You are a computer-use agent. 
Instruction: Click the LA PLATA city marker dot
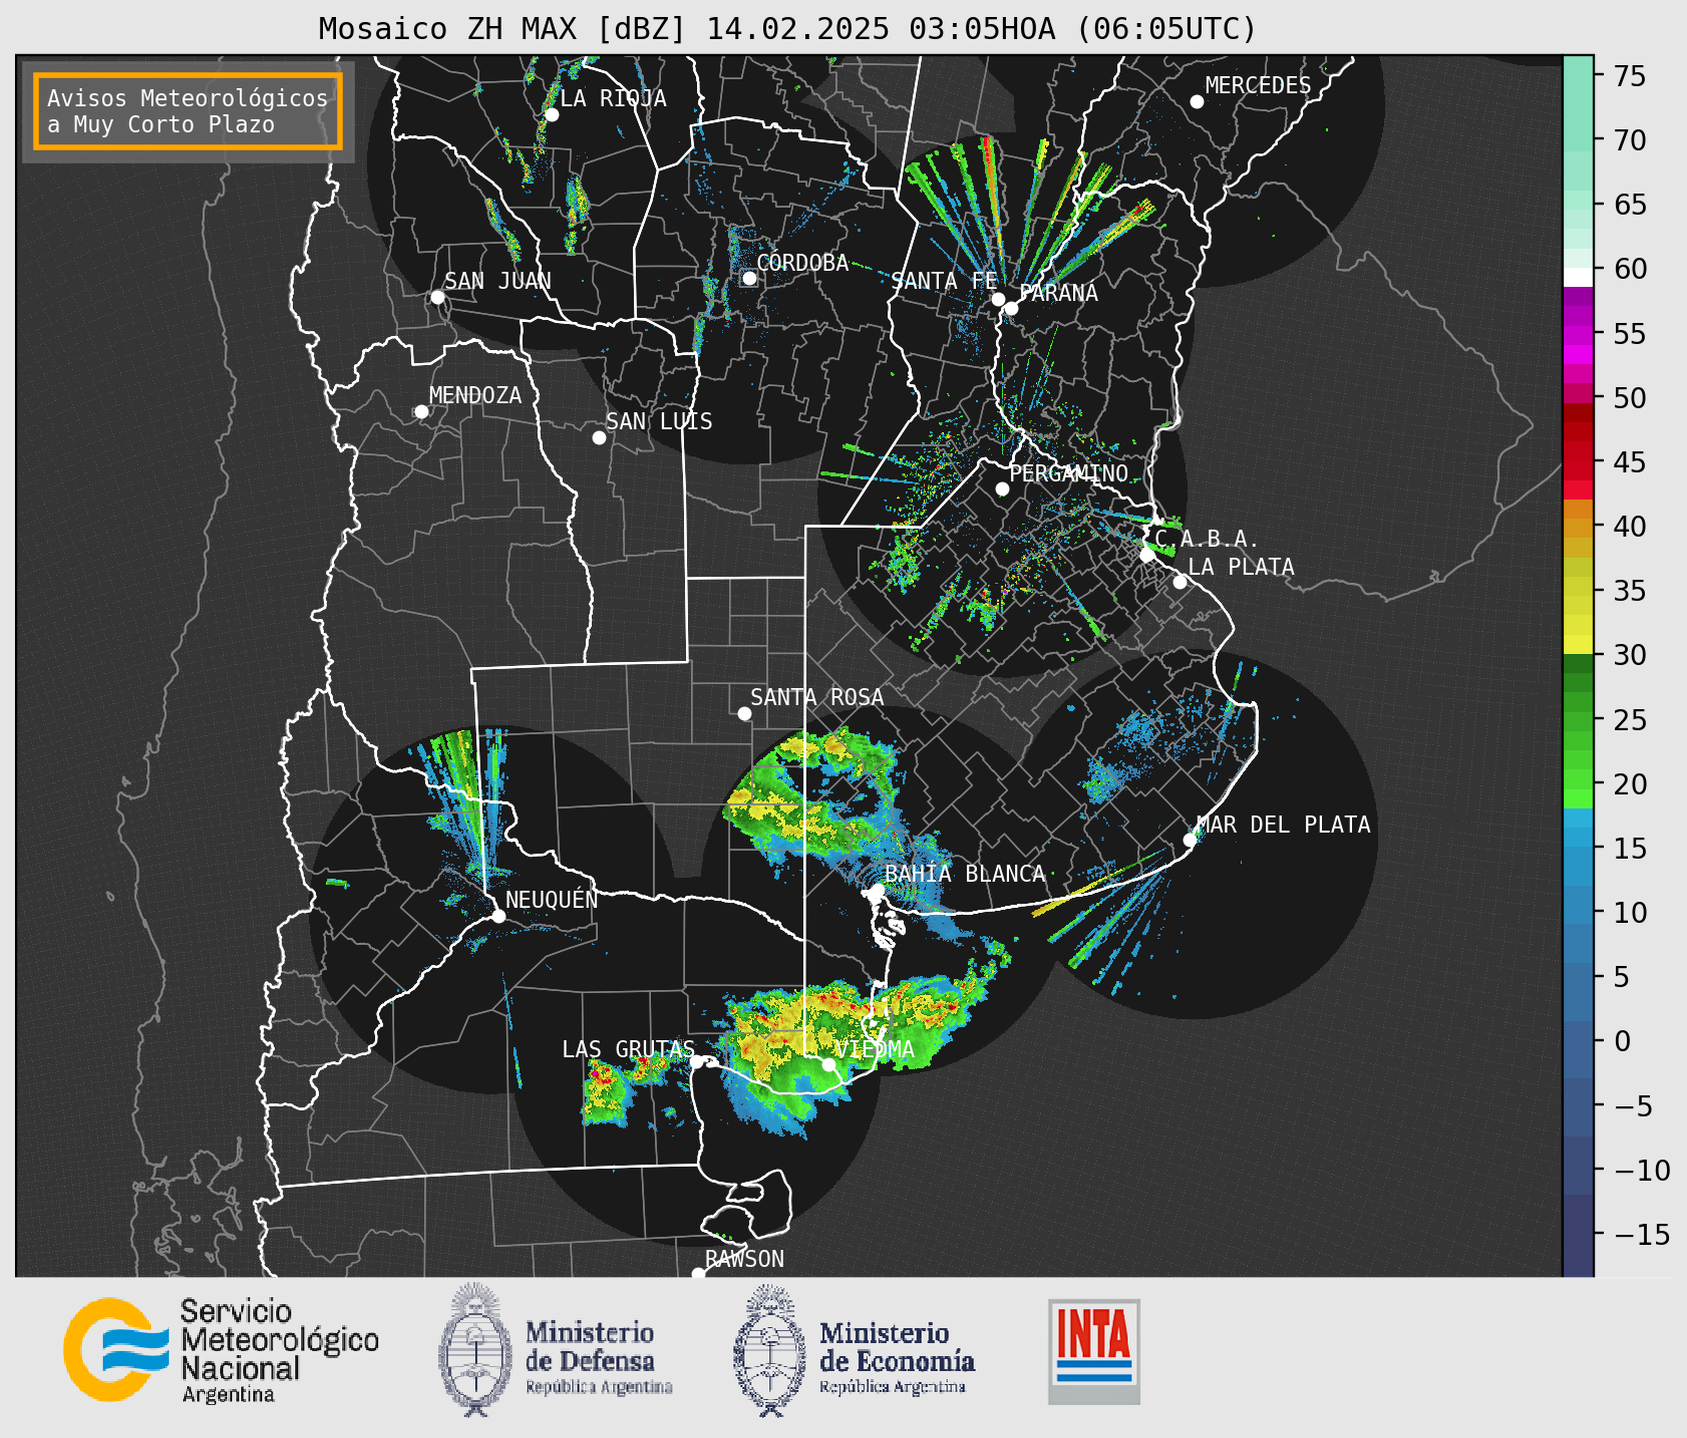[1180, 582]
